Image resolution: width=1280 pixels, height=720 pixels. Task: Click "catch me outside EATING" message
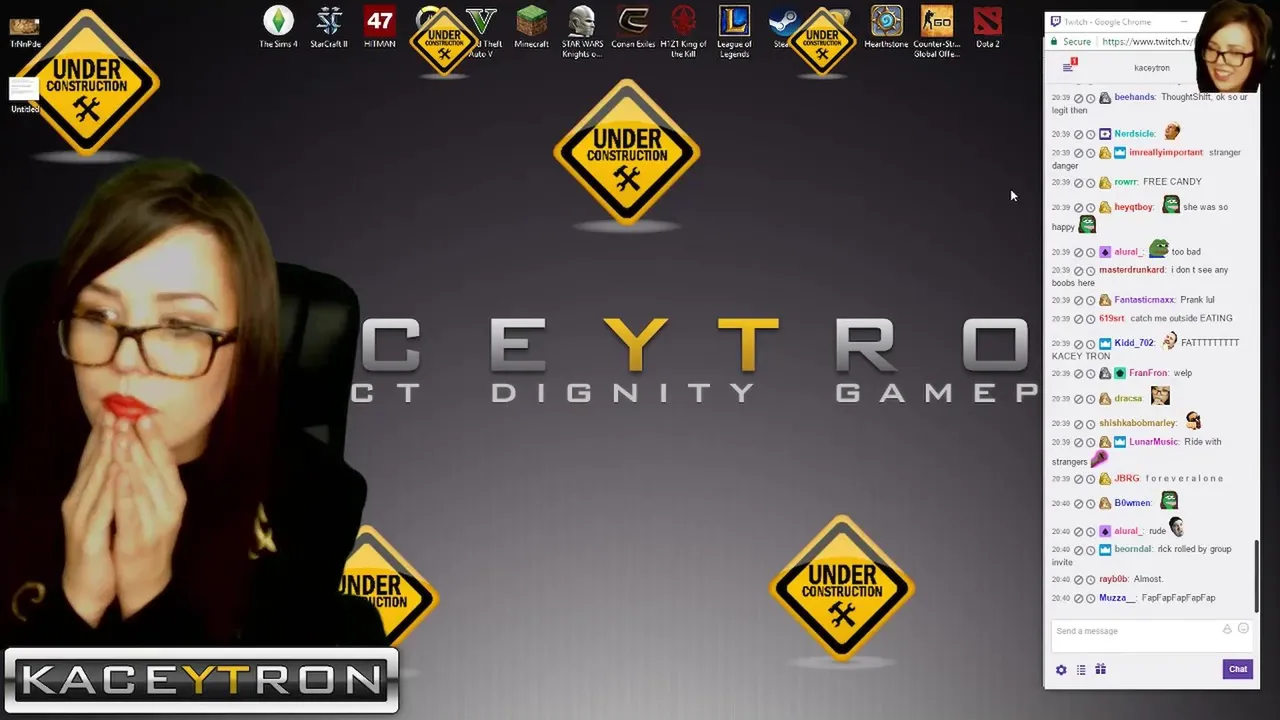click(x=1181, y=318)
